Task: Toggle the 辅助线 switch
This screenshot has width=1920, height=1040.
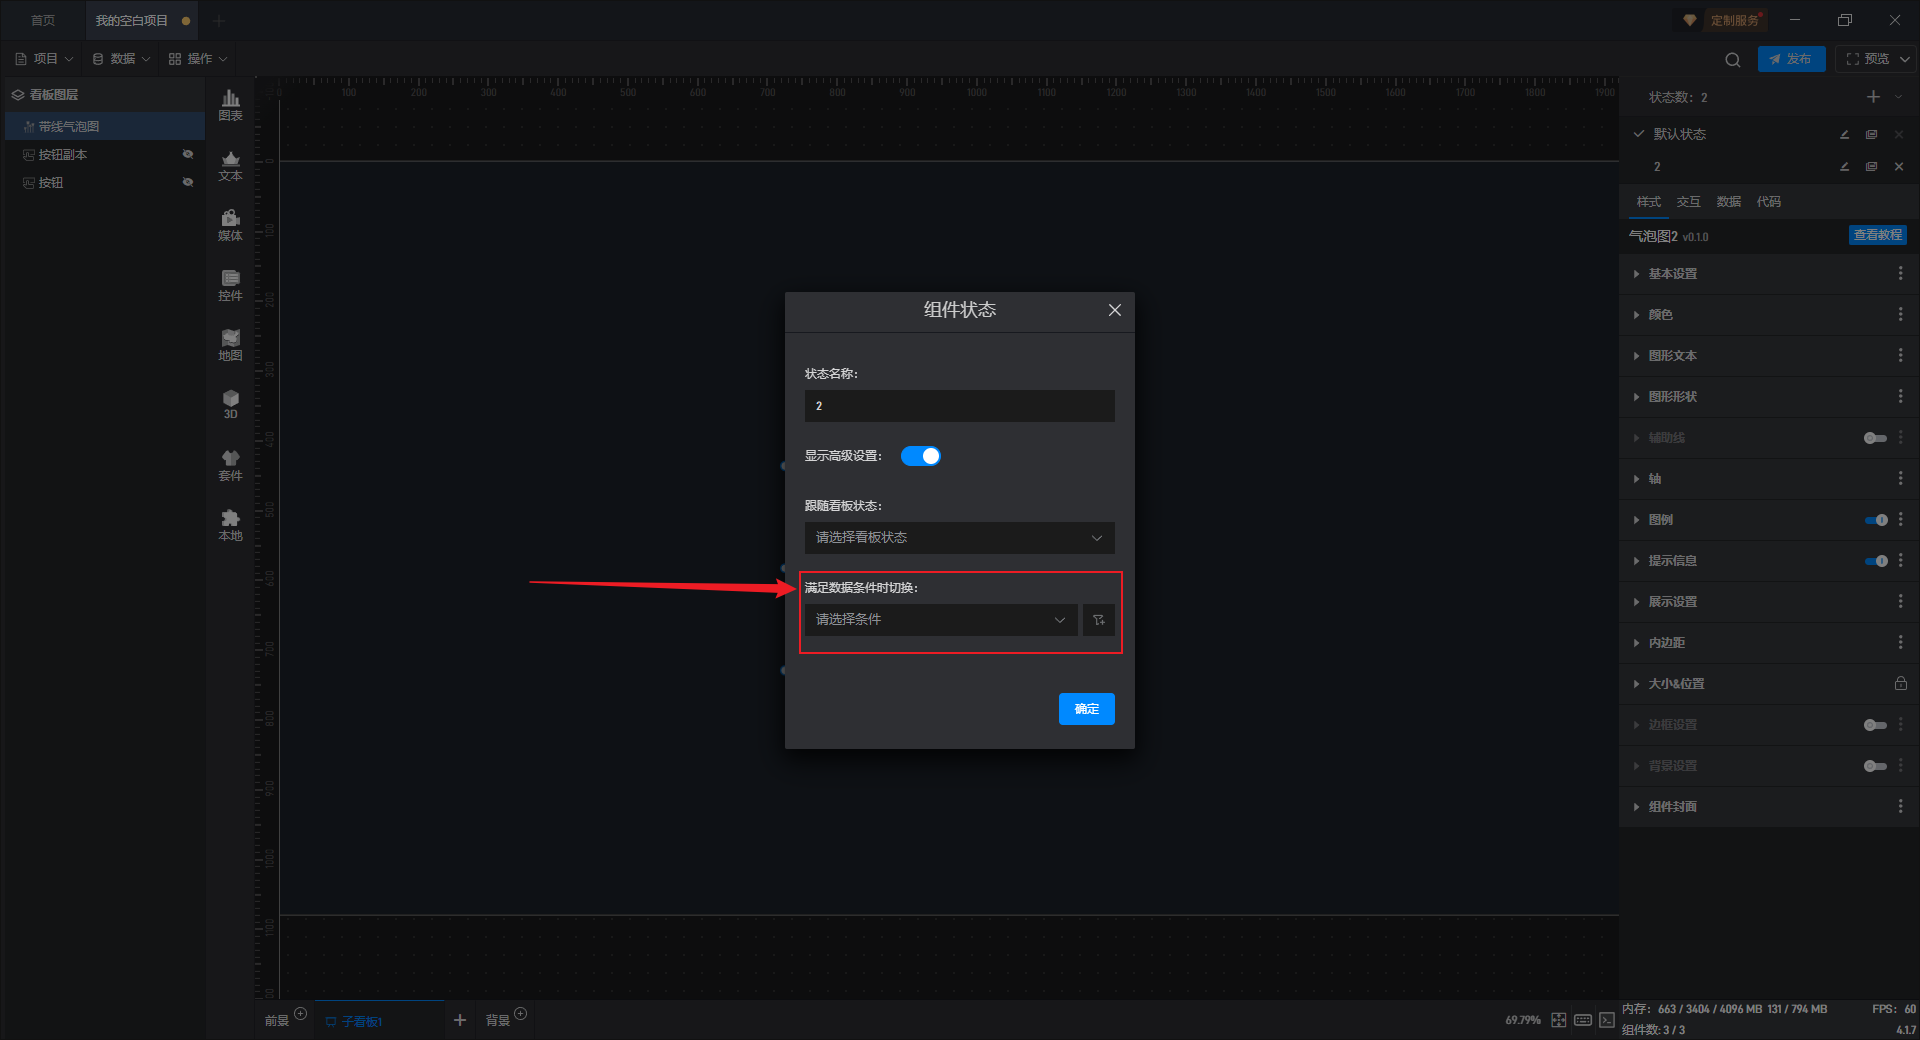Action: click(1875, 438)
